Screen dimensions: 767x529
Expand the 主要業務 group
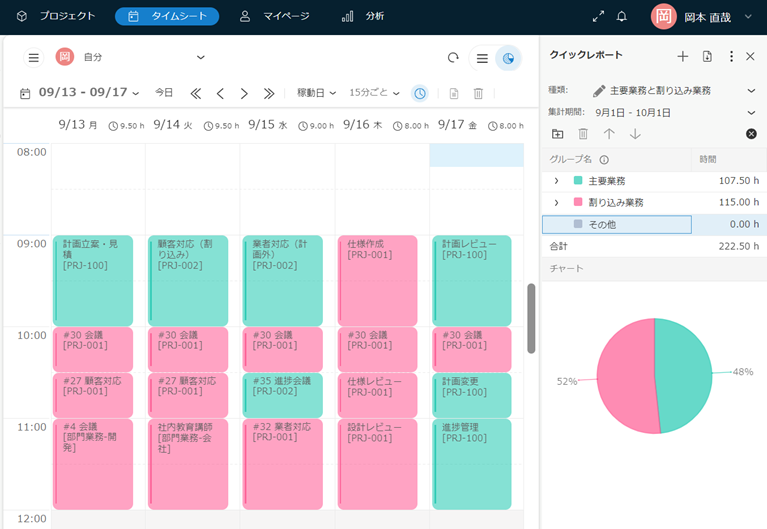(x=556, y=181)
